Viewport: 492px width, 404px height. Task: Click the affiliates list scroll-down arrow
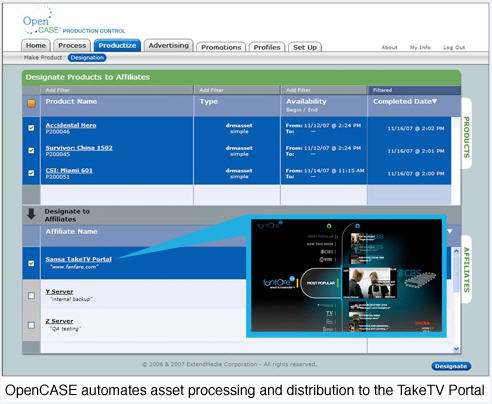[456, 349]
